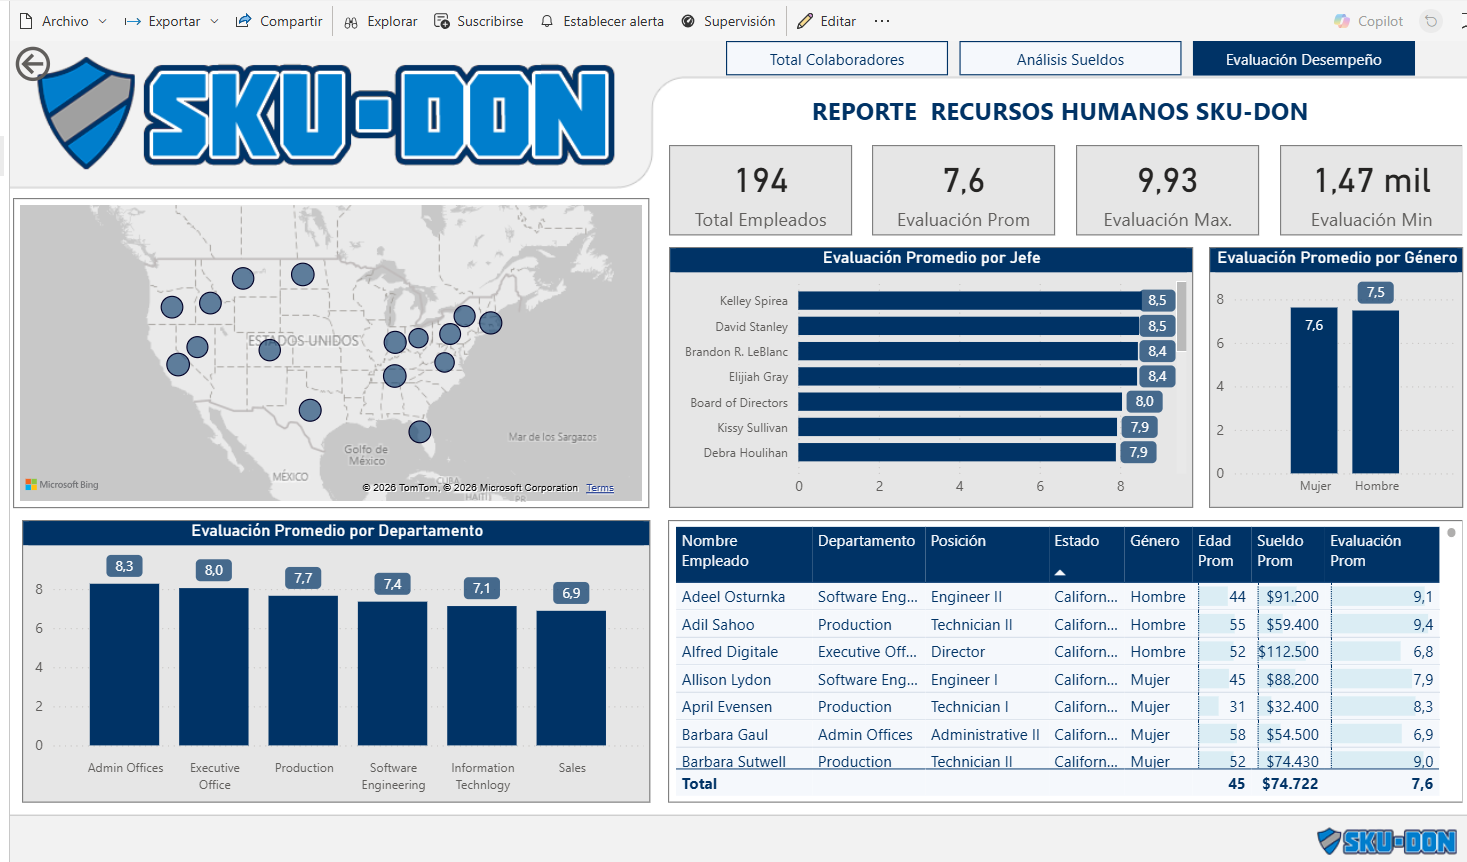Click the Editar pencil icon
This screenshot has width=1467, height=862.
805,21
